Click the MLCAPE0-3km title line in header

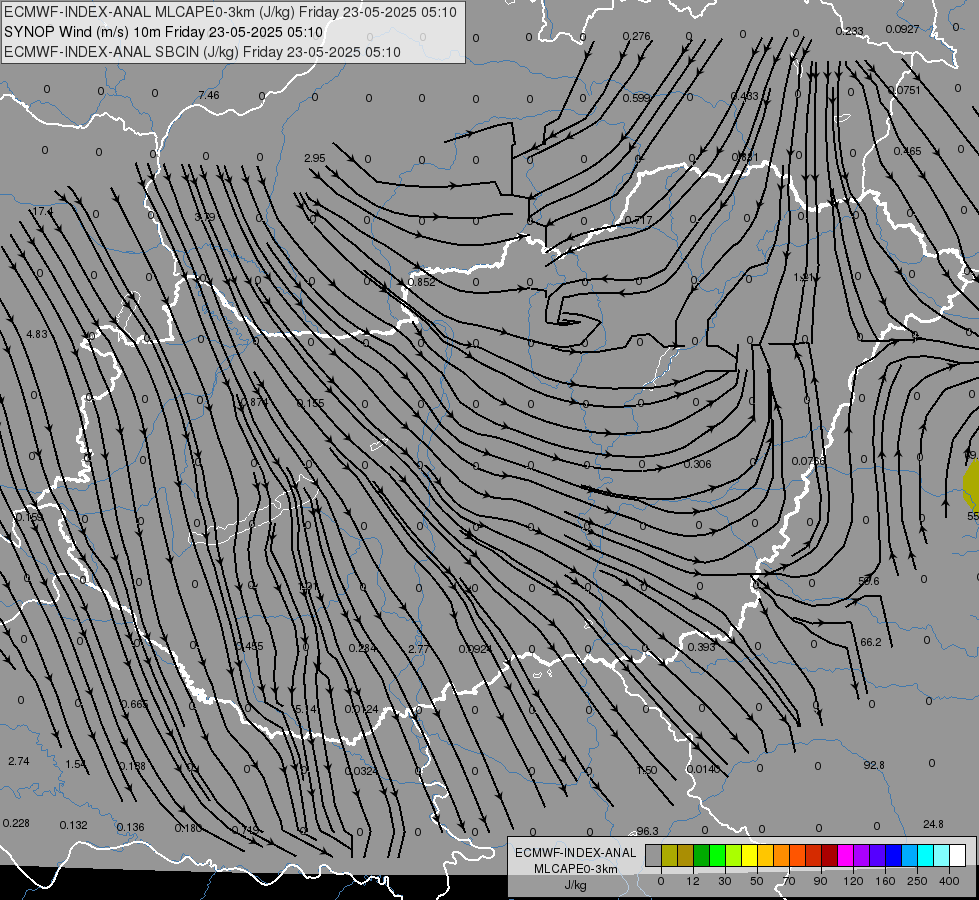[x=230, y=12]
